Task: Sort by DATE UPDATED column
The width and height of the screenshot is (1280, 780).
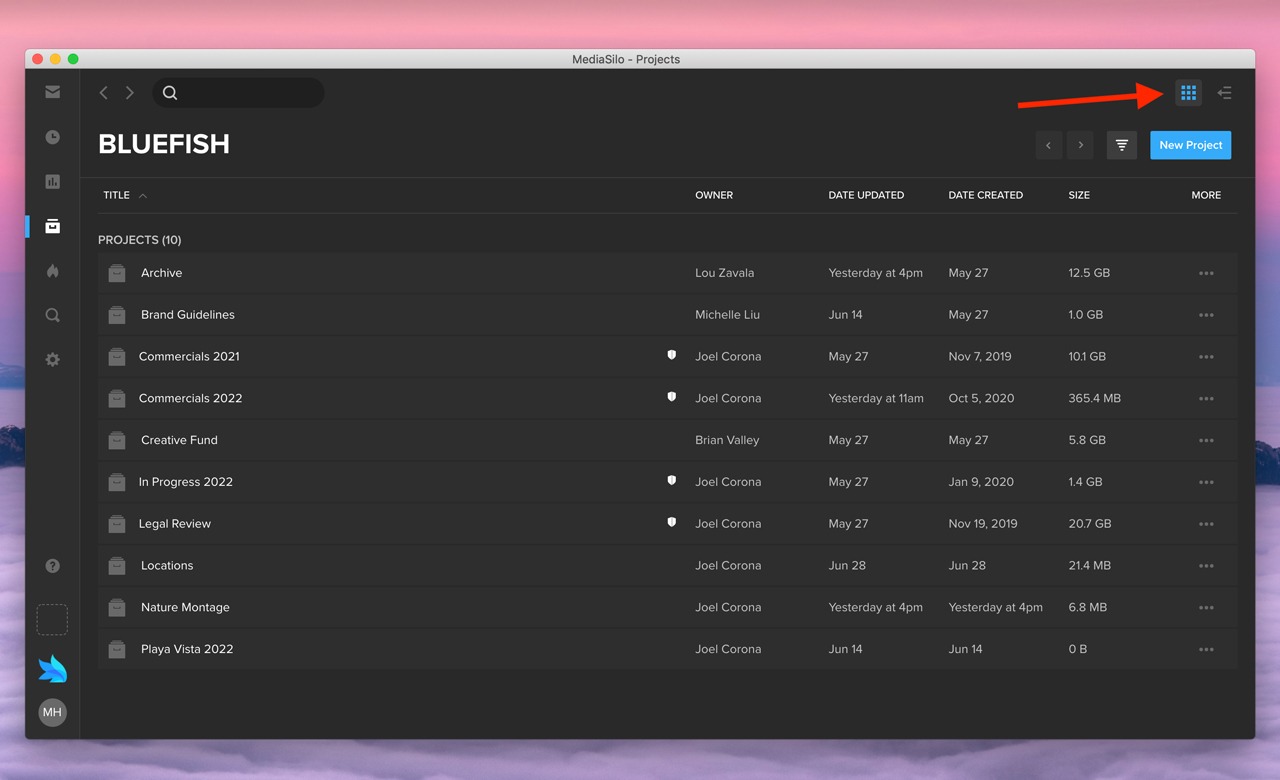Action: click(x=866, y=195)
